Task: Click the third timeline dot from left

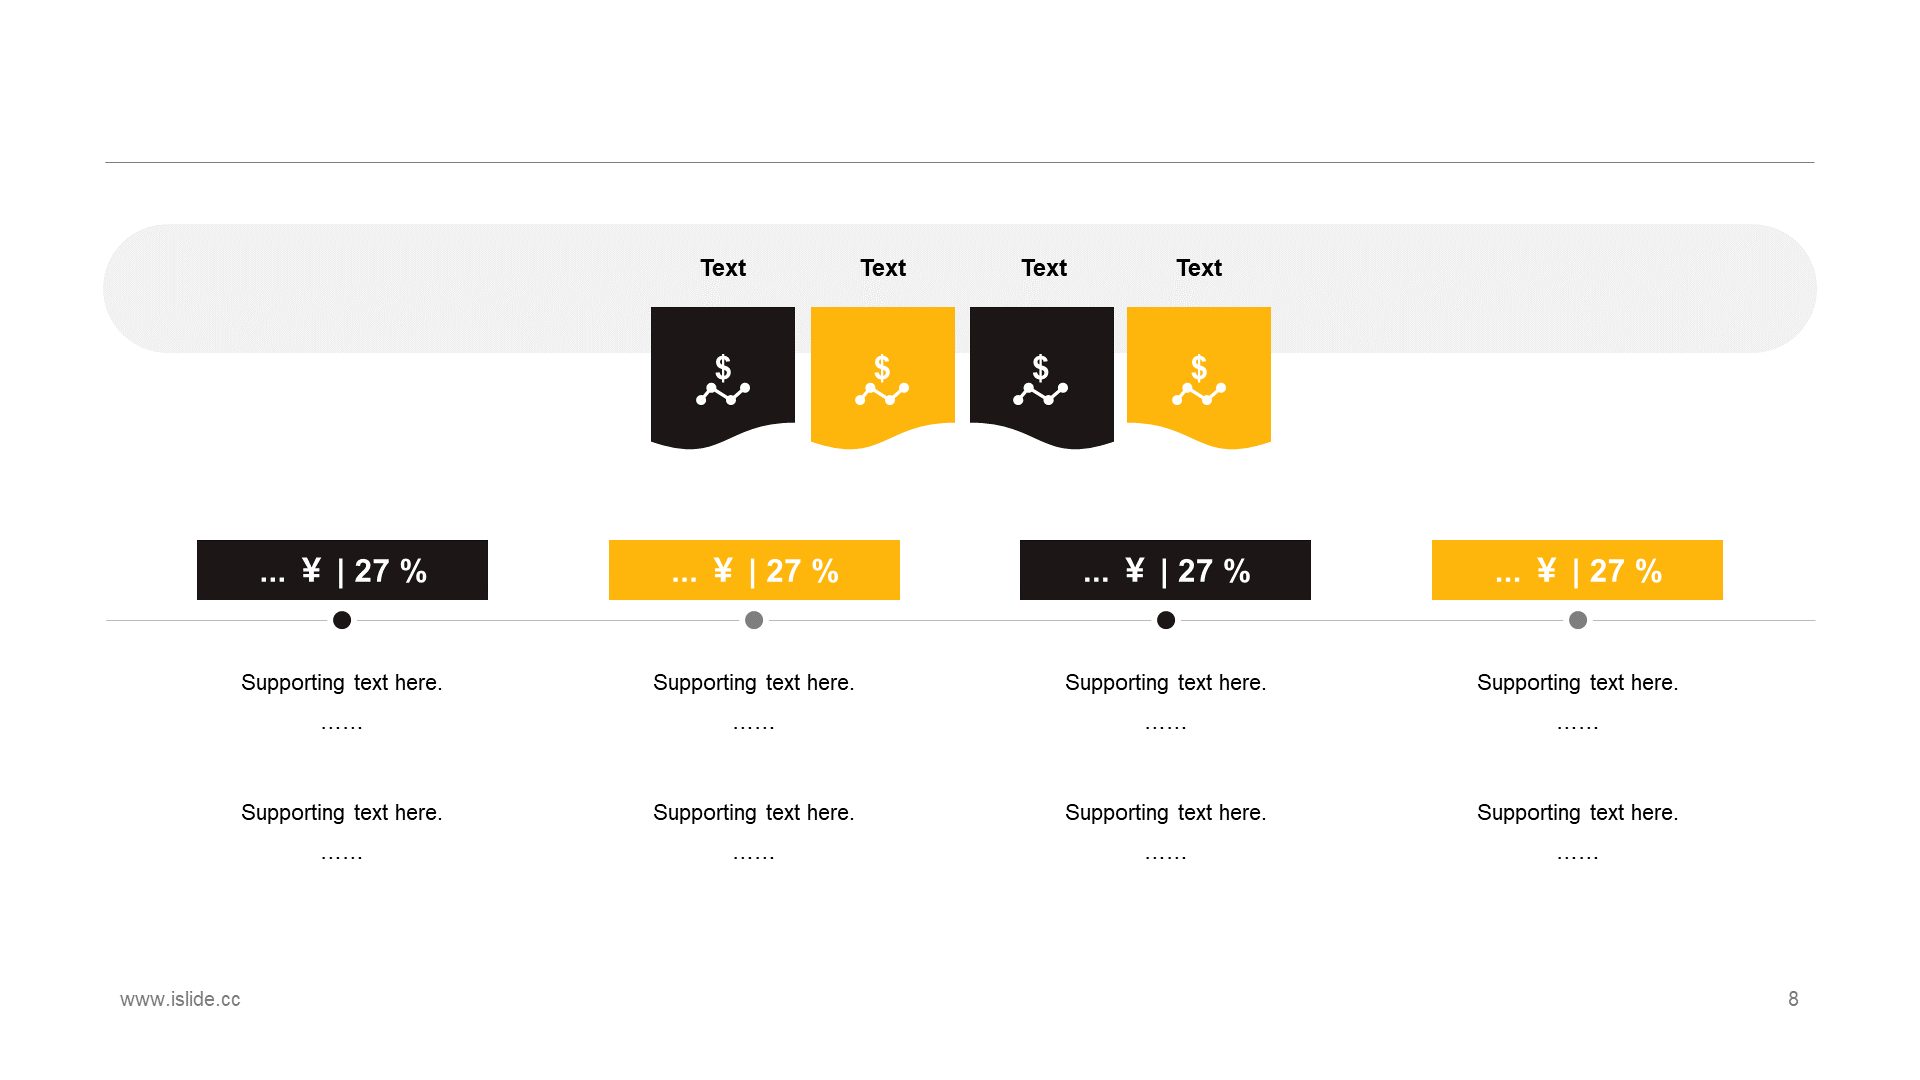Action: click(x=1166, y=620)
